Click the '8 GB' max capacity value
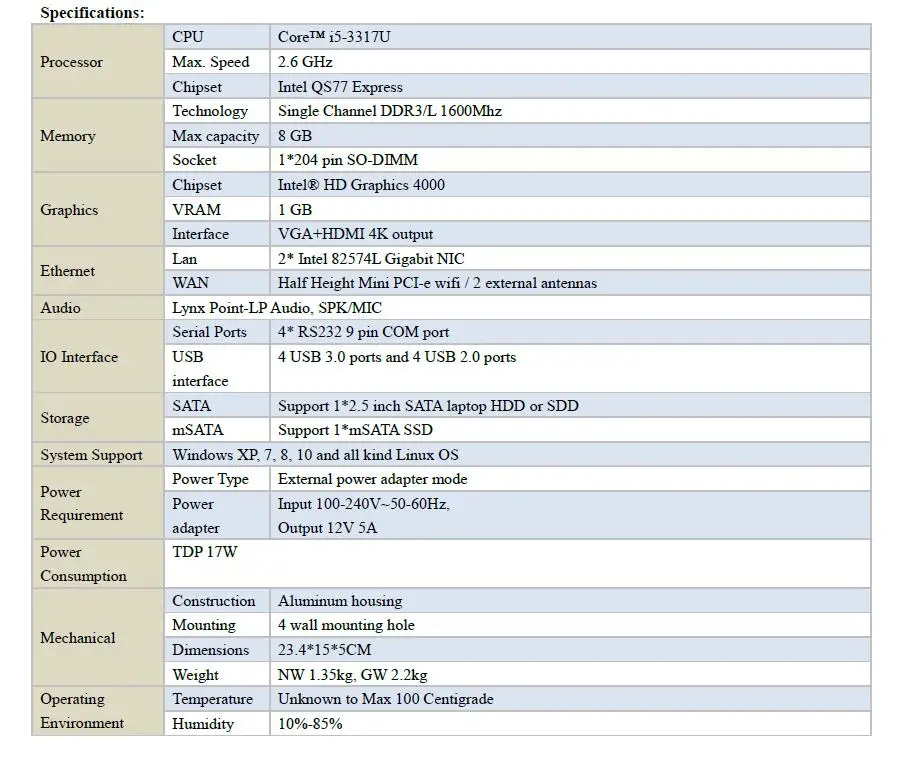Viewport: 904px width, 762px height. click(x=295, y=136)
